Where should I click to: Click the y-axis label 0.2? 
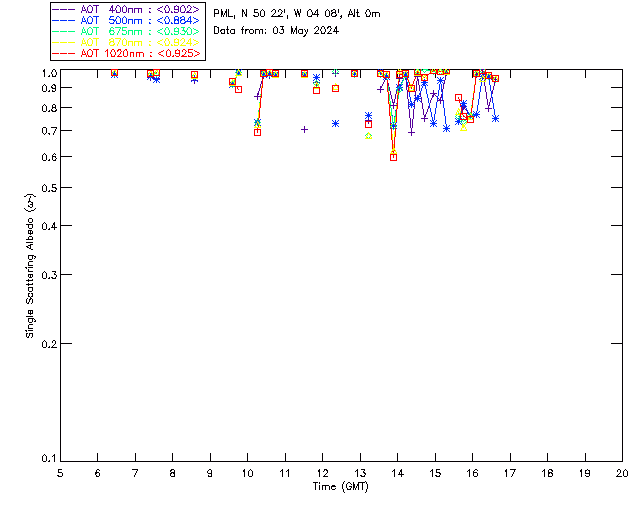49,344
